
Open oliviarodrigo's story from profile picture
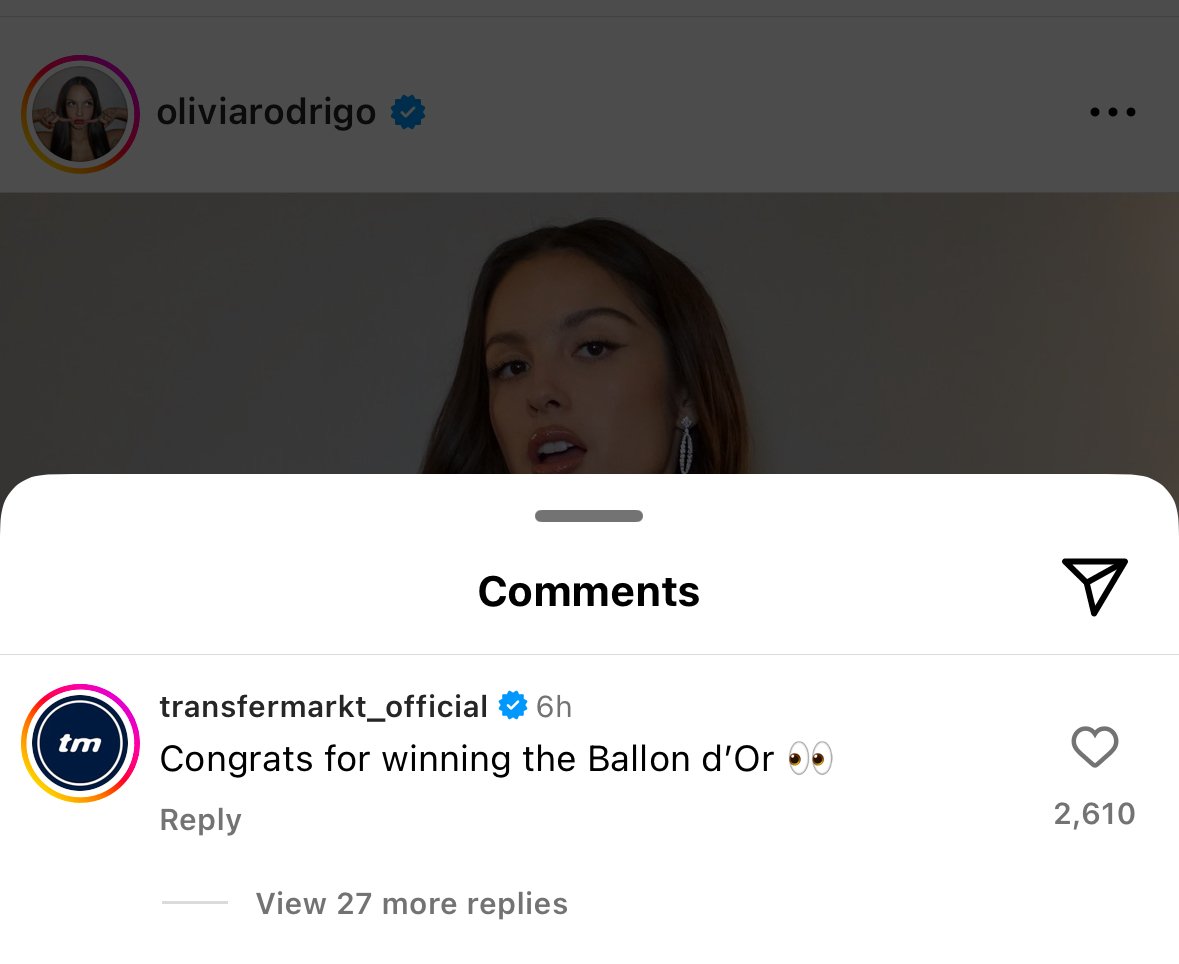pyautogui.click(x=80, y=114)
